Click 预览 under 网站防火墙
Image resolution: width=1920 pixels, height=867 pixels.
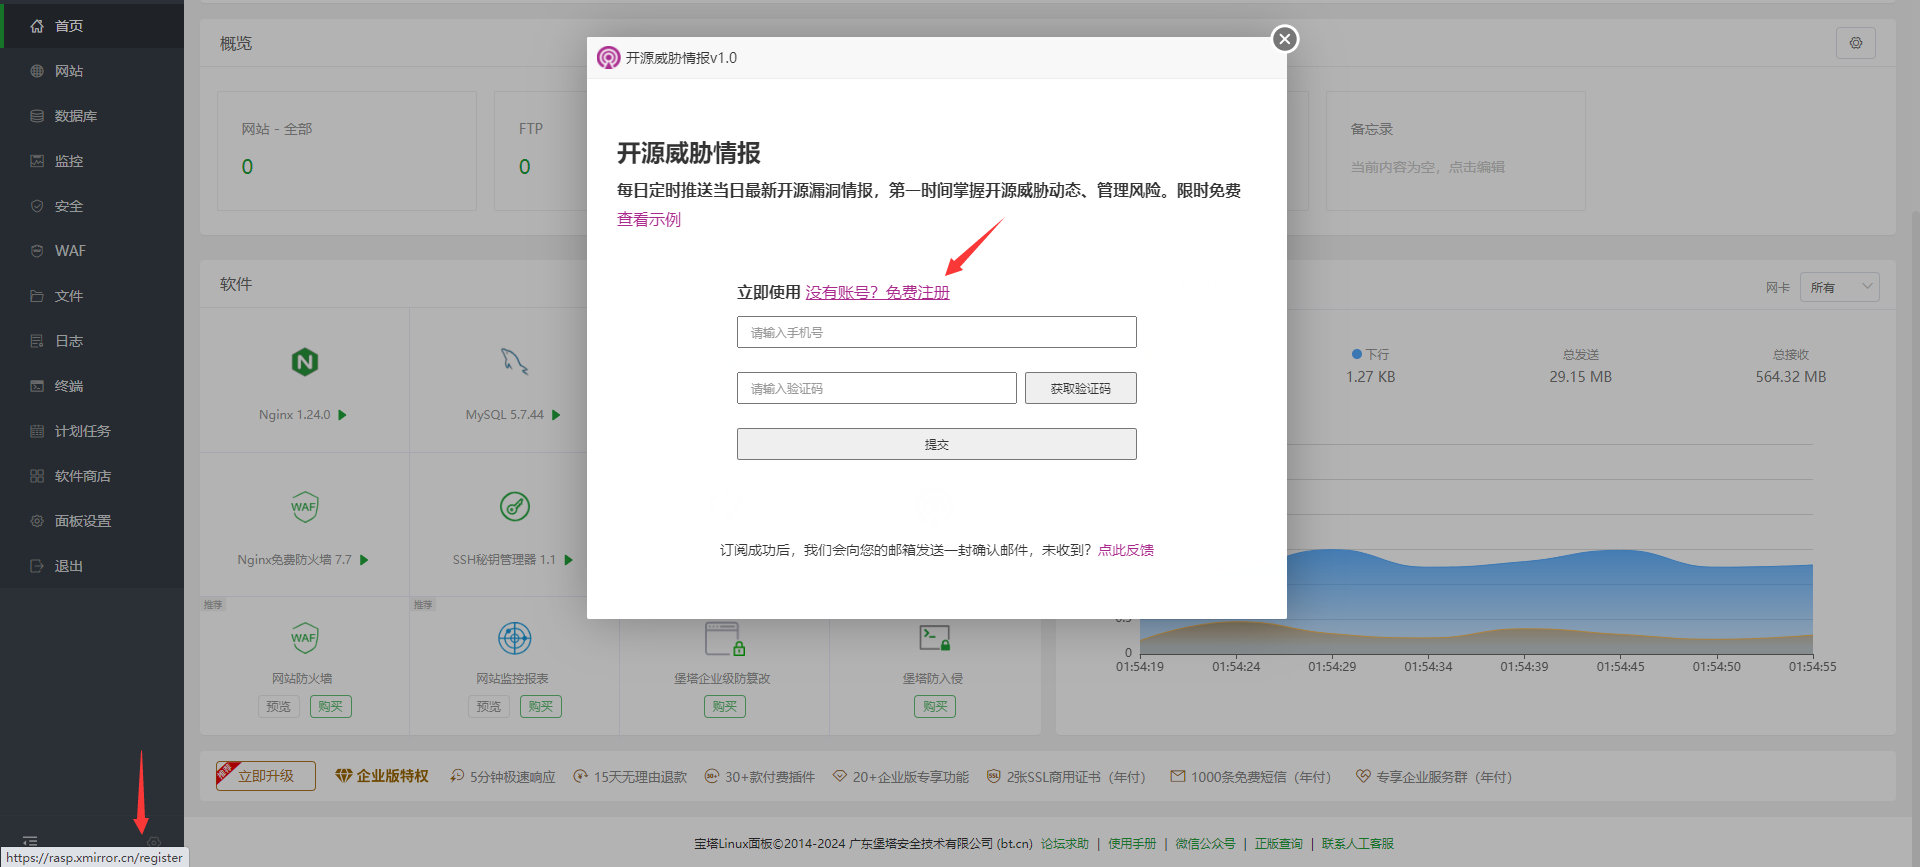[x=279, y=707]
